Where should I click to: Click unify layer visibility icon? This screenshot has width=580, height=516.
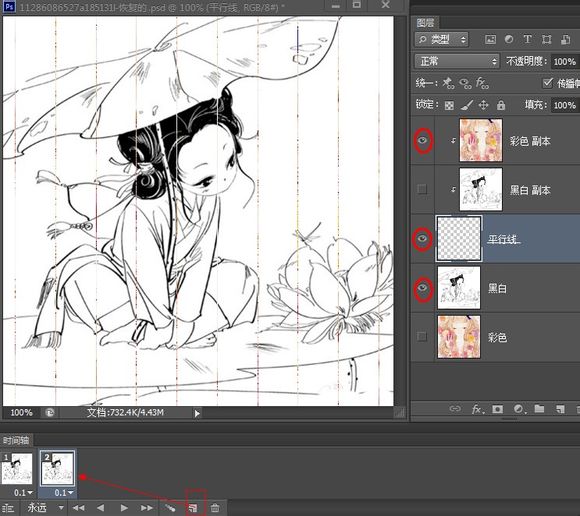[465, 84]
